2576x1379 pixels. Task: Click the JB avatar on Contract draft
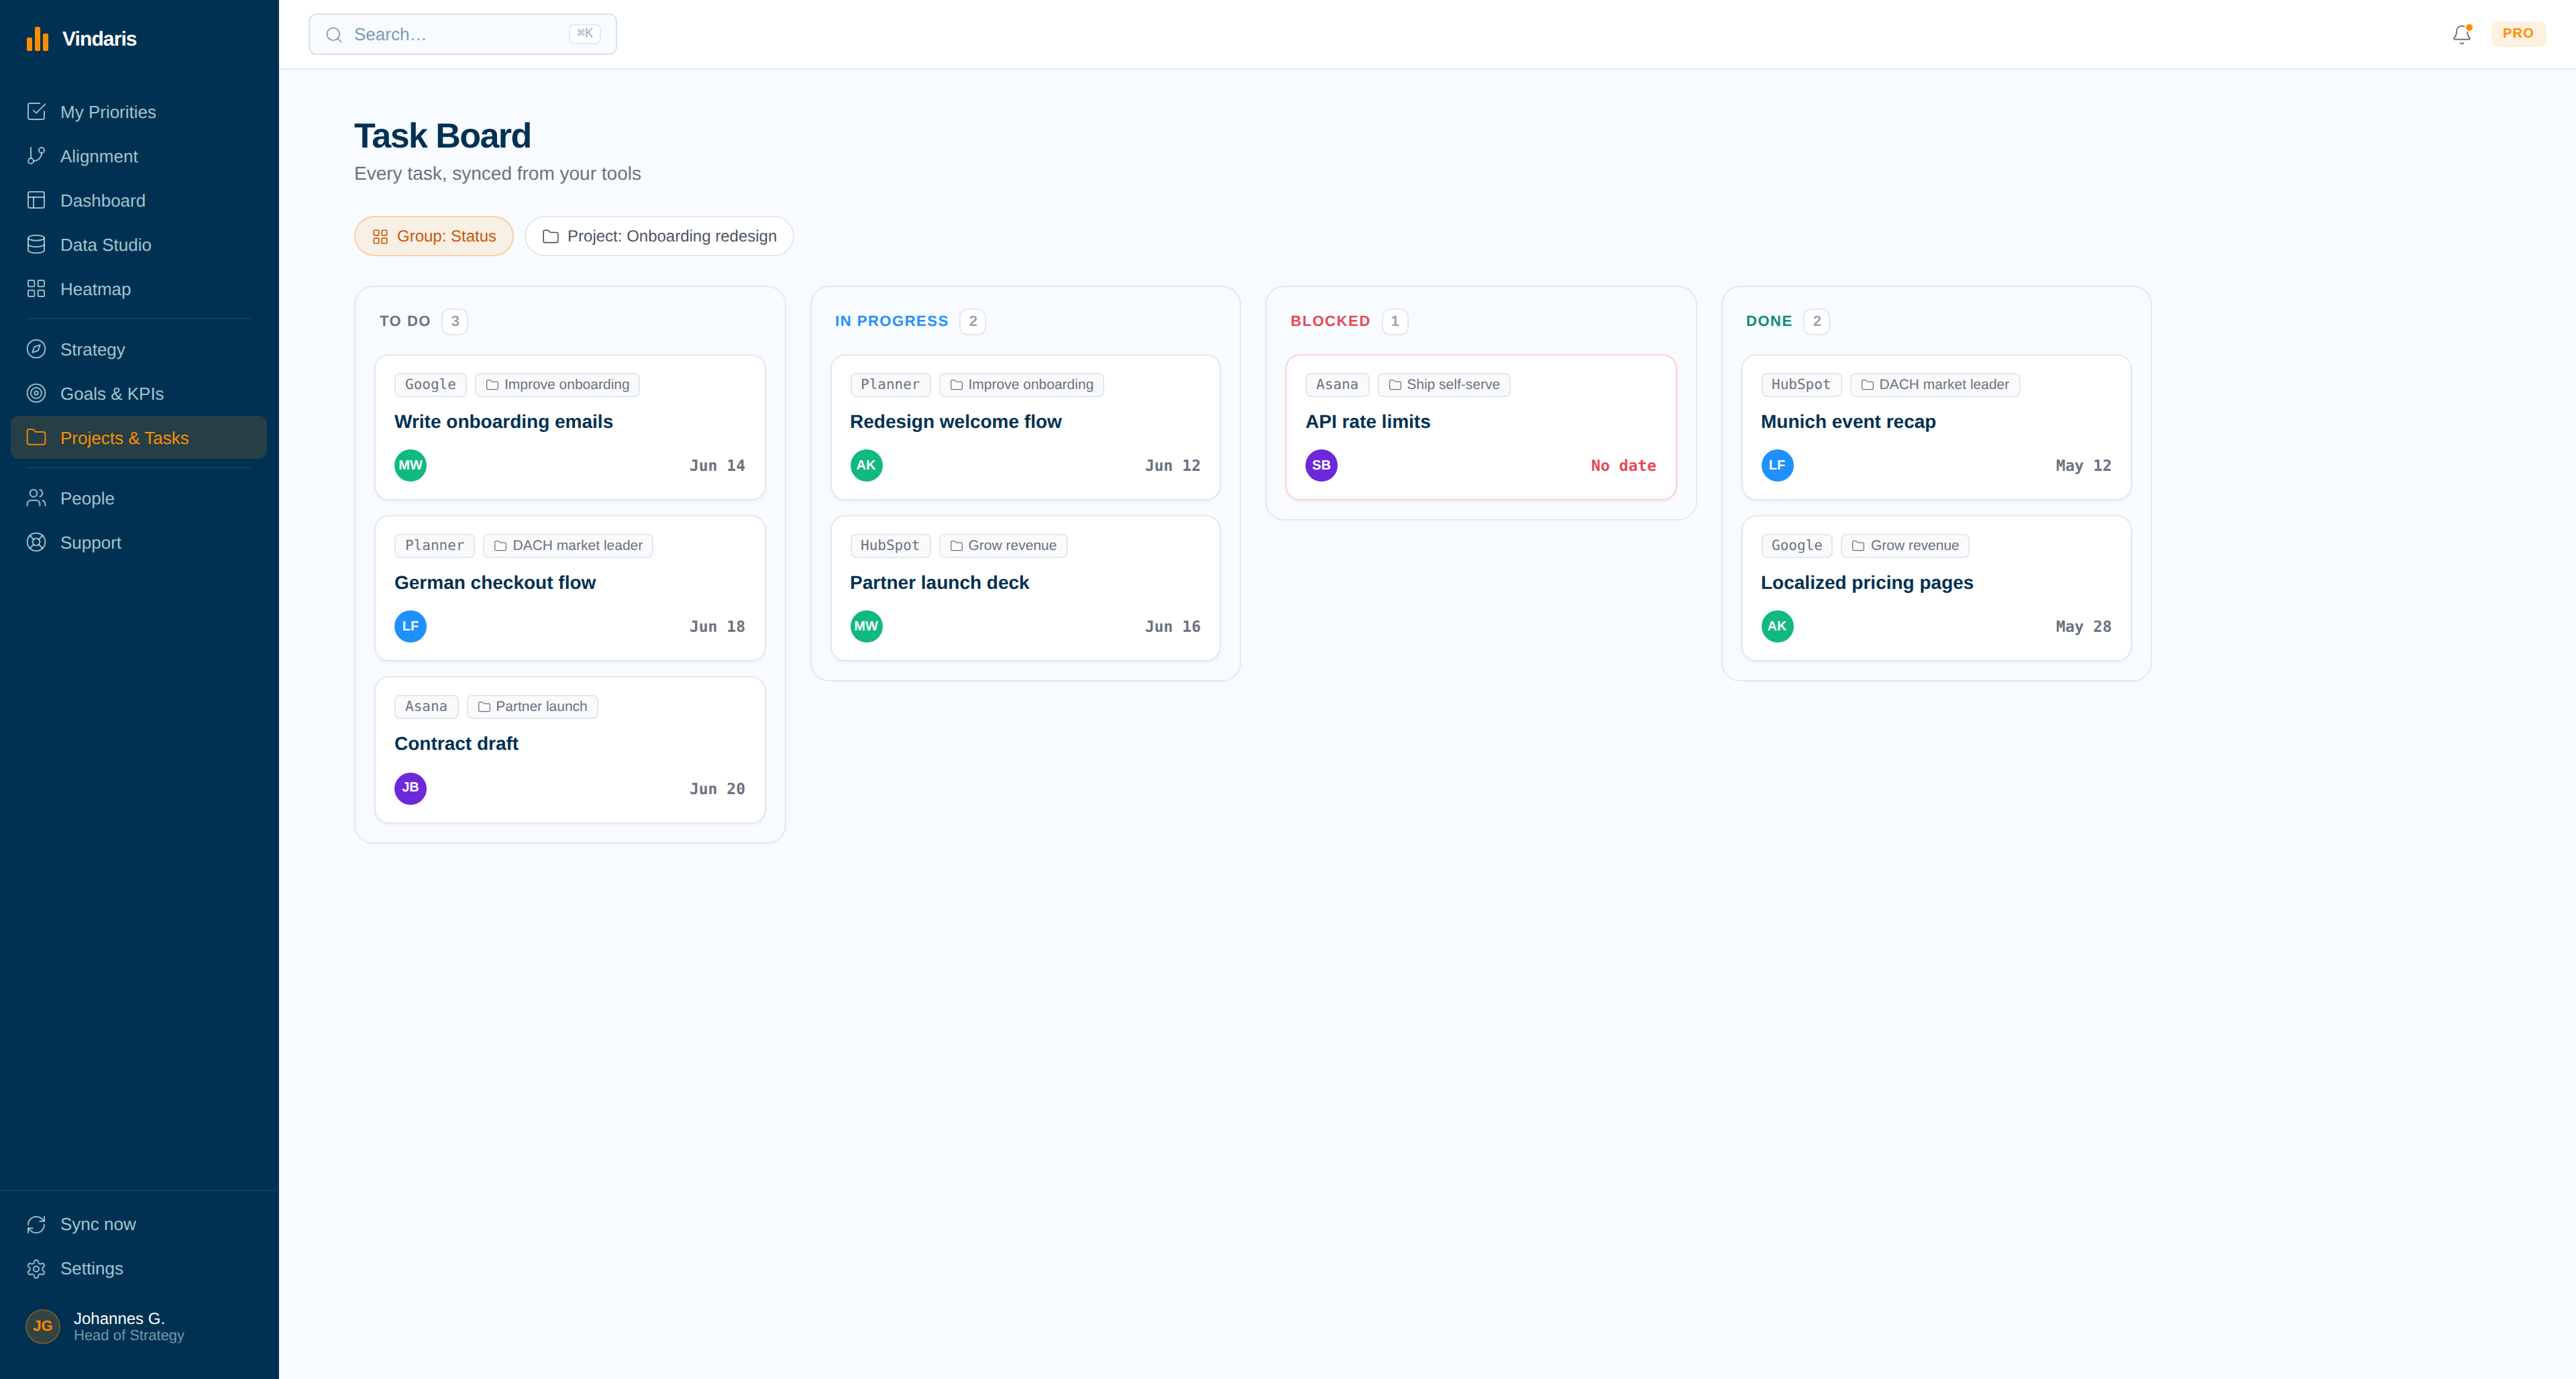click(410, 788)
